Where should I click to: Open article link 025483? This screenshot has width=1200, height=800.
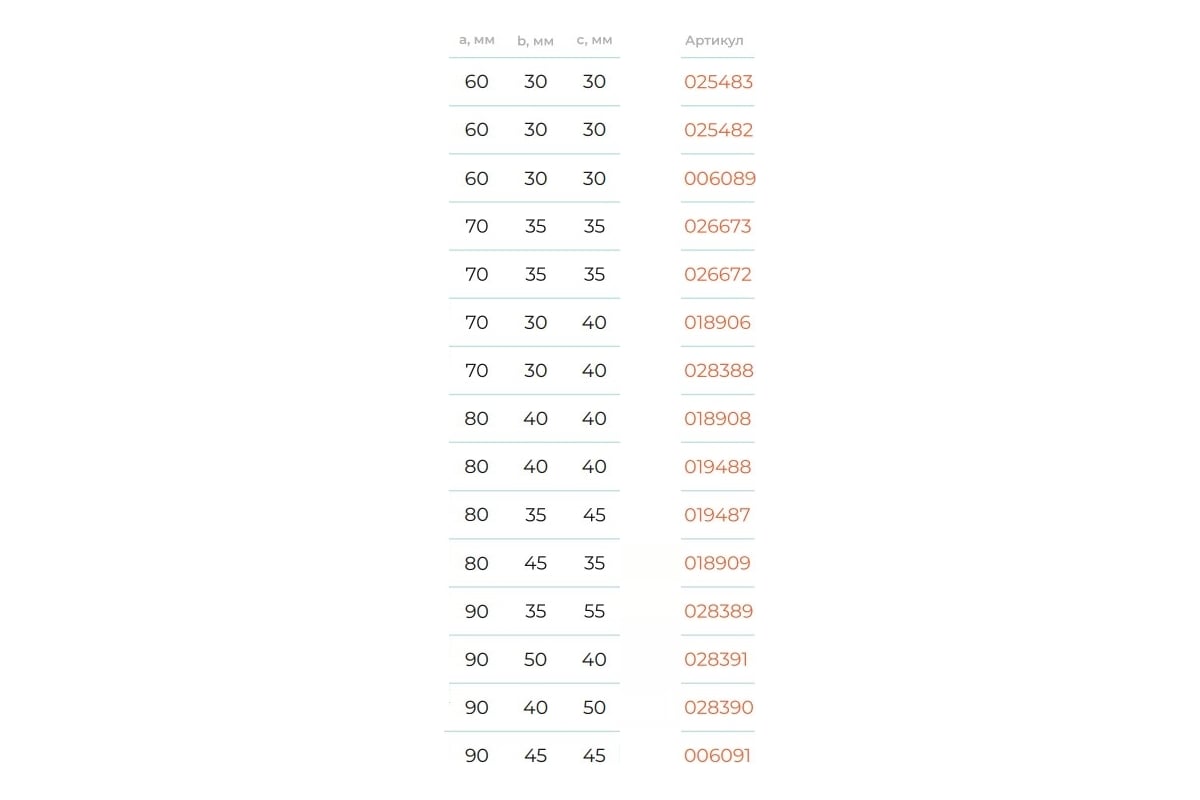point(718,82)
